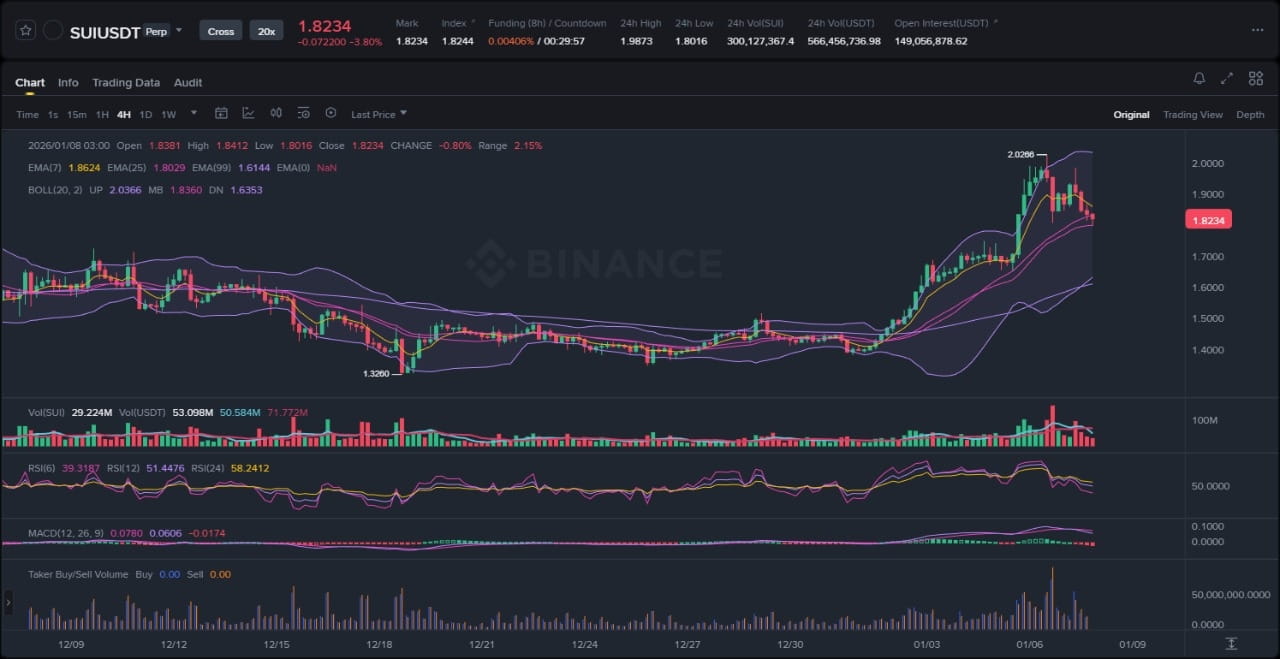
Task: Click the Vol(SUI) indicator label
Action: point(46,412)
